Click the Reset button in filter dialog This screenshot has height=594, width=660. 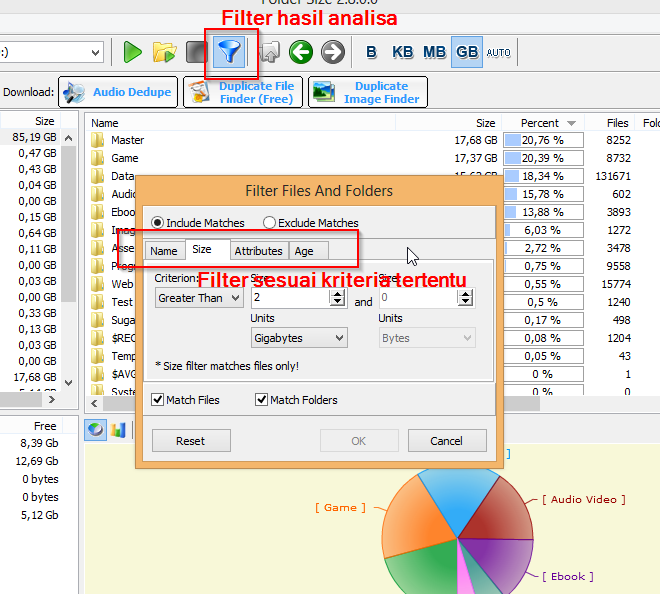[x=191, y=441]
